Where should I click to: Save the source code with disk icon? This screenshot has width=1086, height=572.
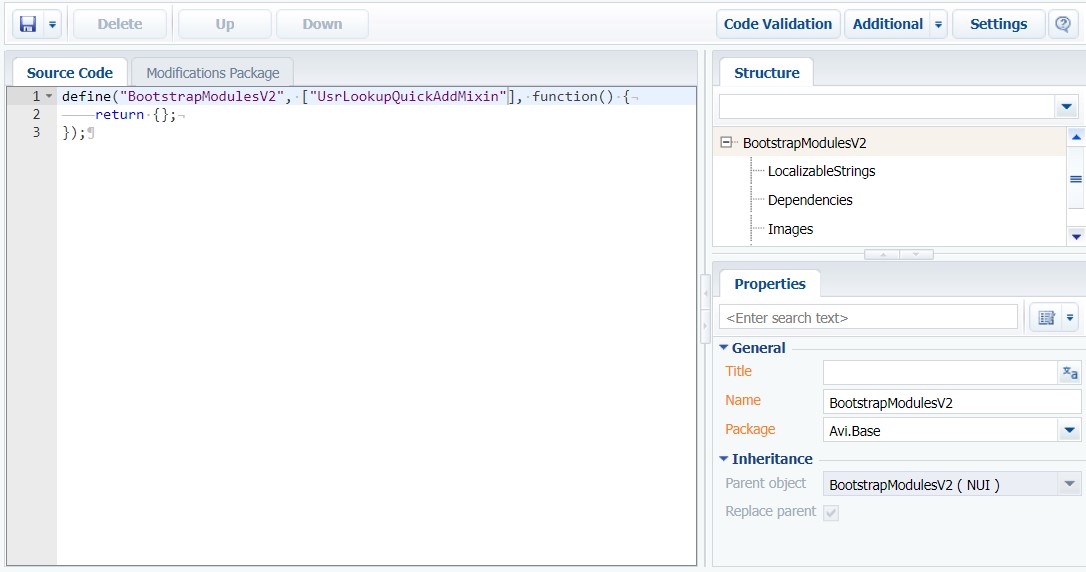(28, 24)
